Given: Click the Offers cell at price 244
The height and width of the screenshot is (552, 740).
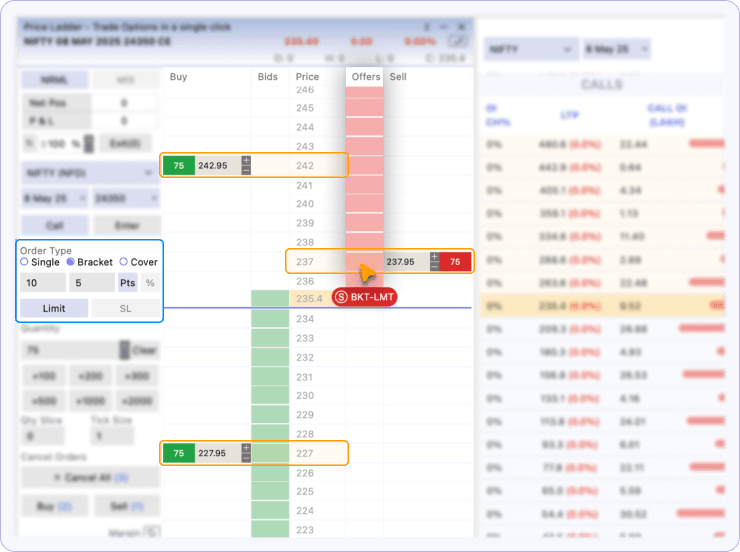Looking at the screenshot, I should [x=364, y=126].
